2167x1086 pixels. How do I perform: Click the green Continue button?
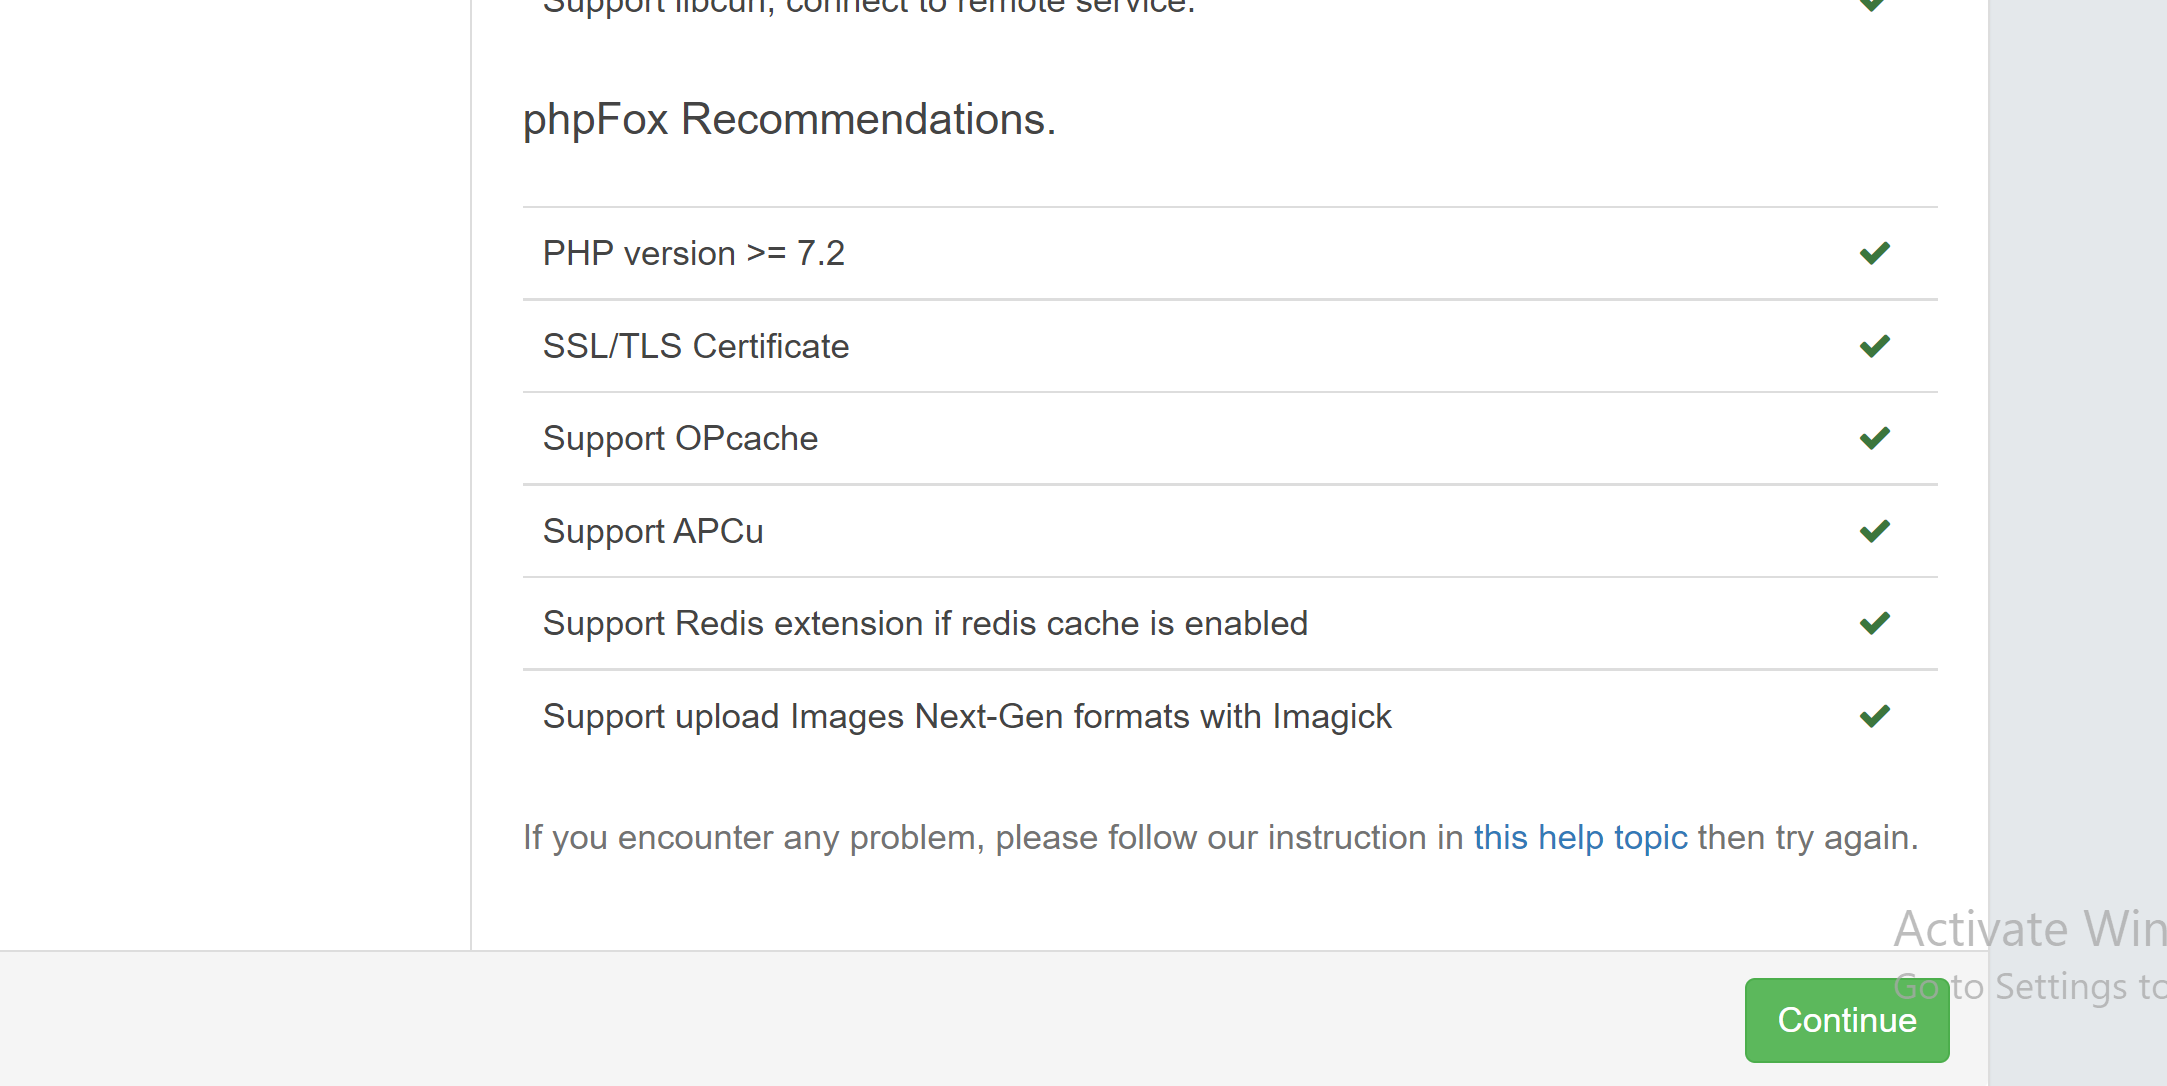[x=1847, y=1020]
